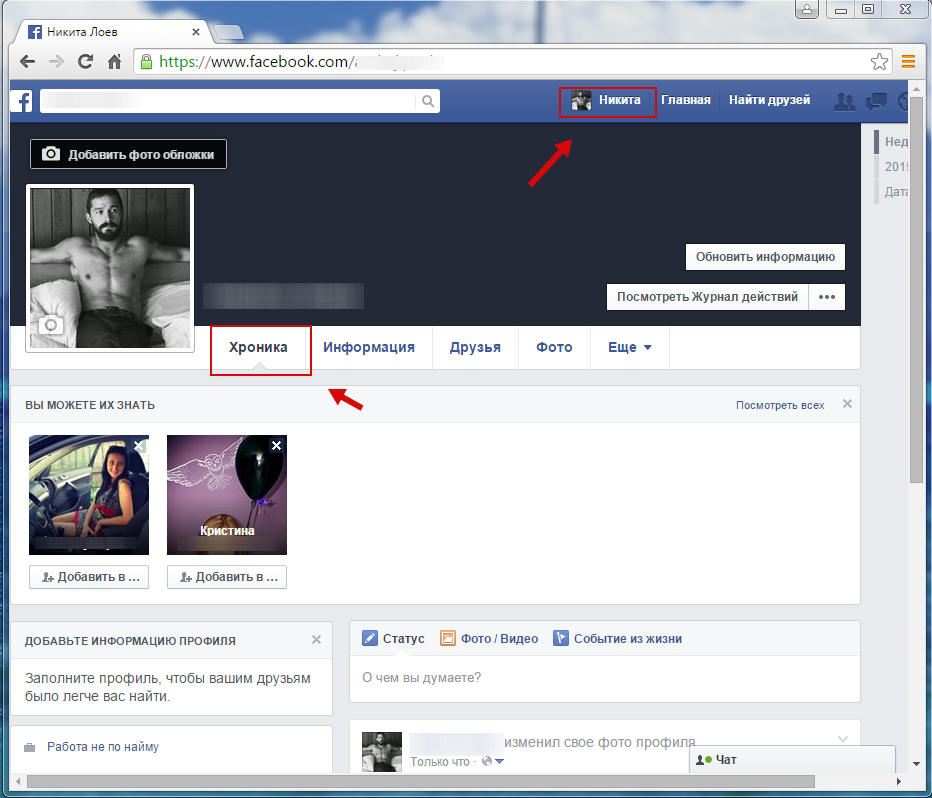The image size is (932, 798).
Task: Bookmark page with the star icon
Action: click(x=879, y=62)
